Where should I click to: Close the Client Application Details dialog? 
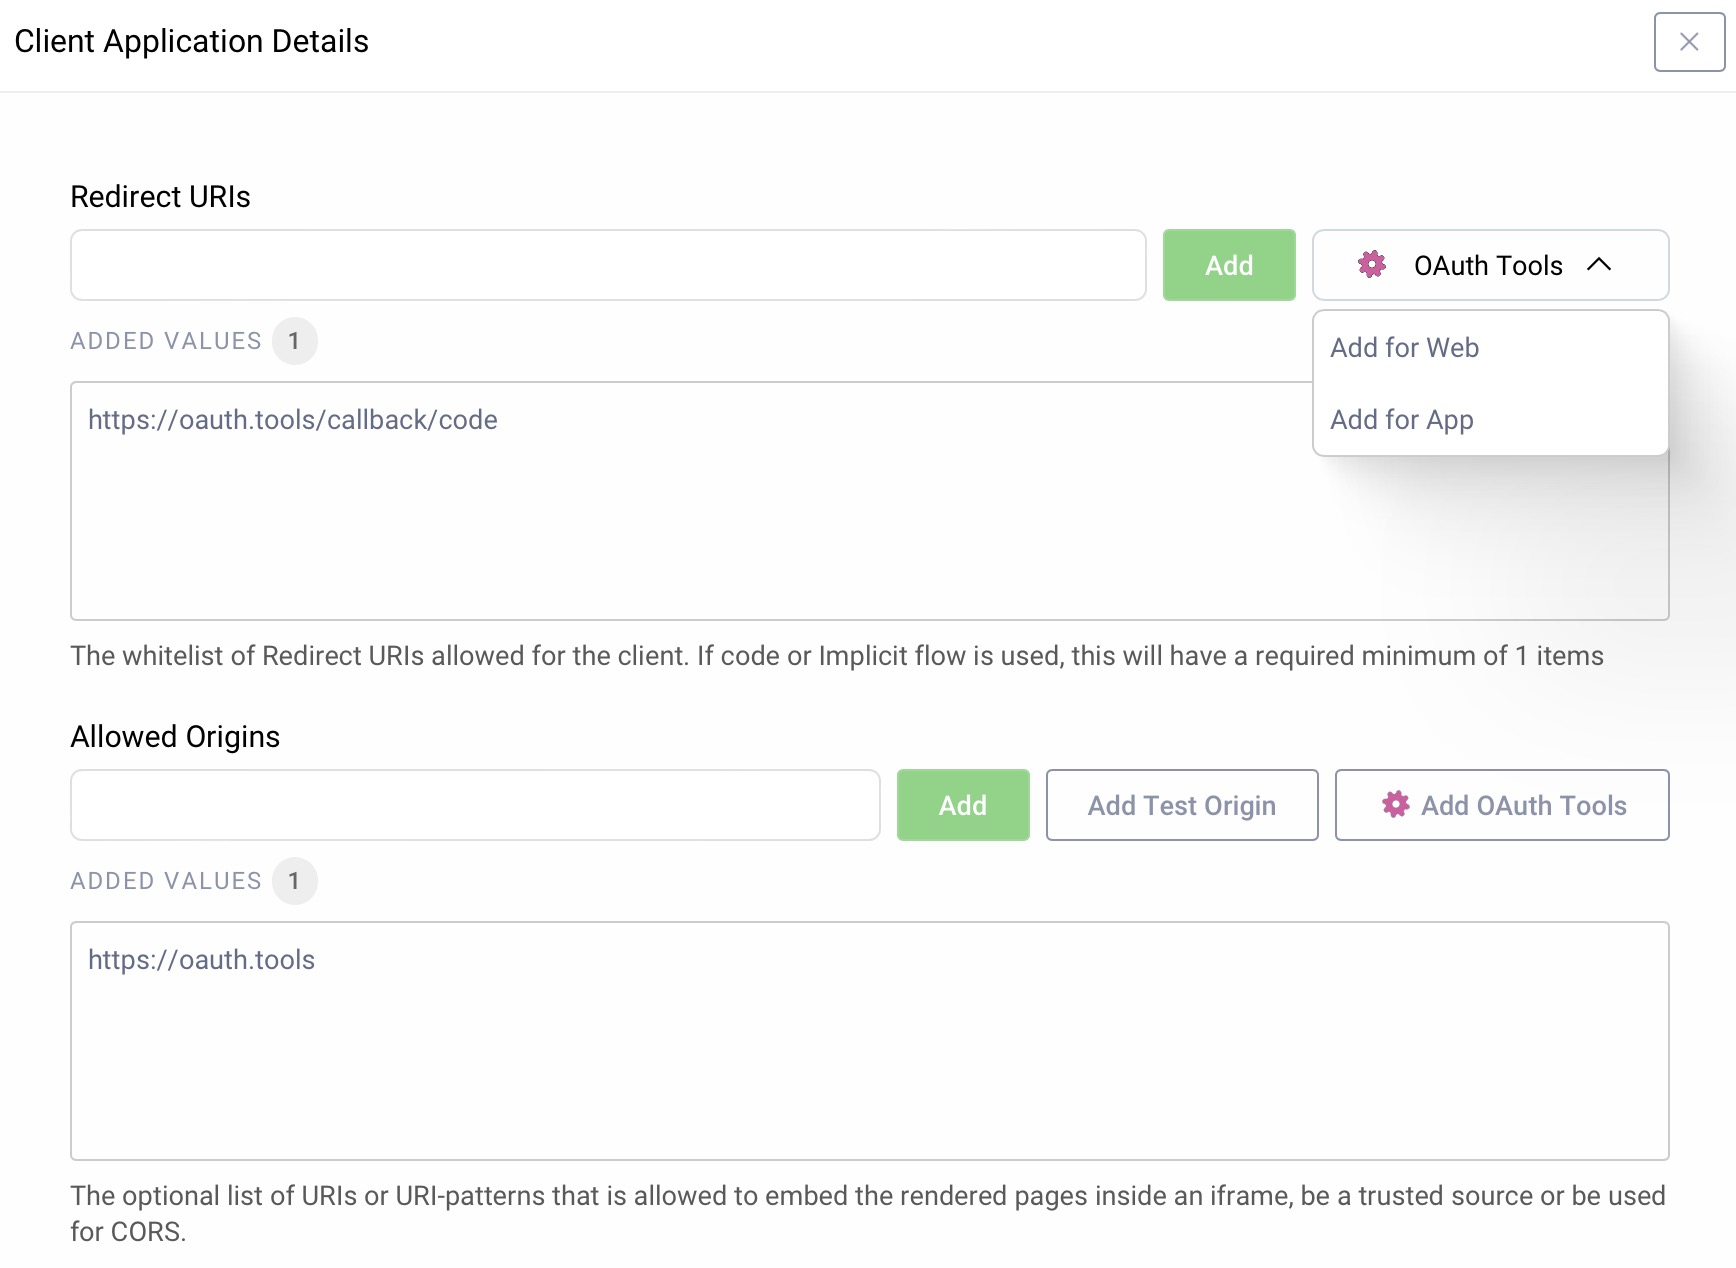click(x=1688, y=42)
